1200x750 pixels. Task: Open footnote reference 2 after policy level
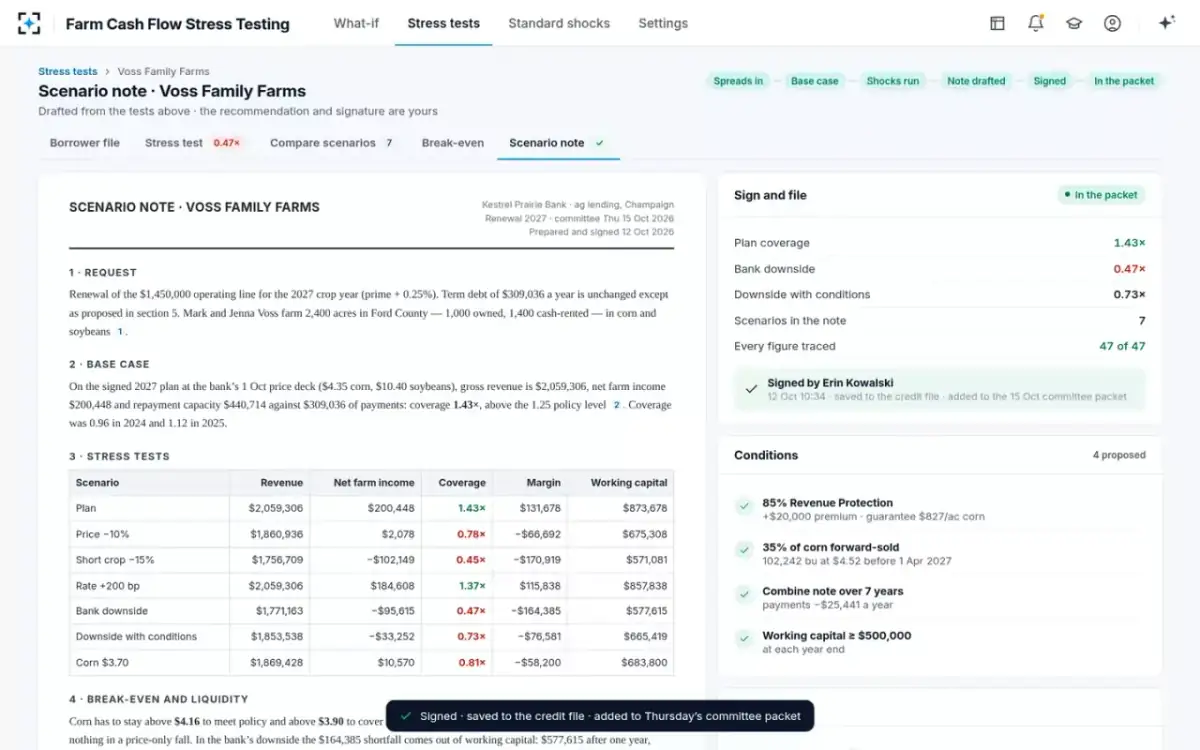616,405
